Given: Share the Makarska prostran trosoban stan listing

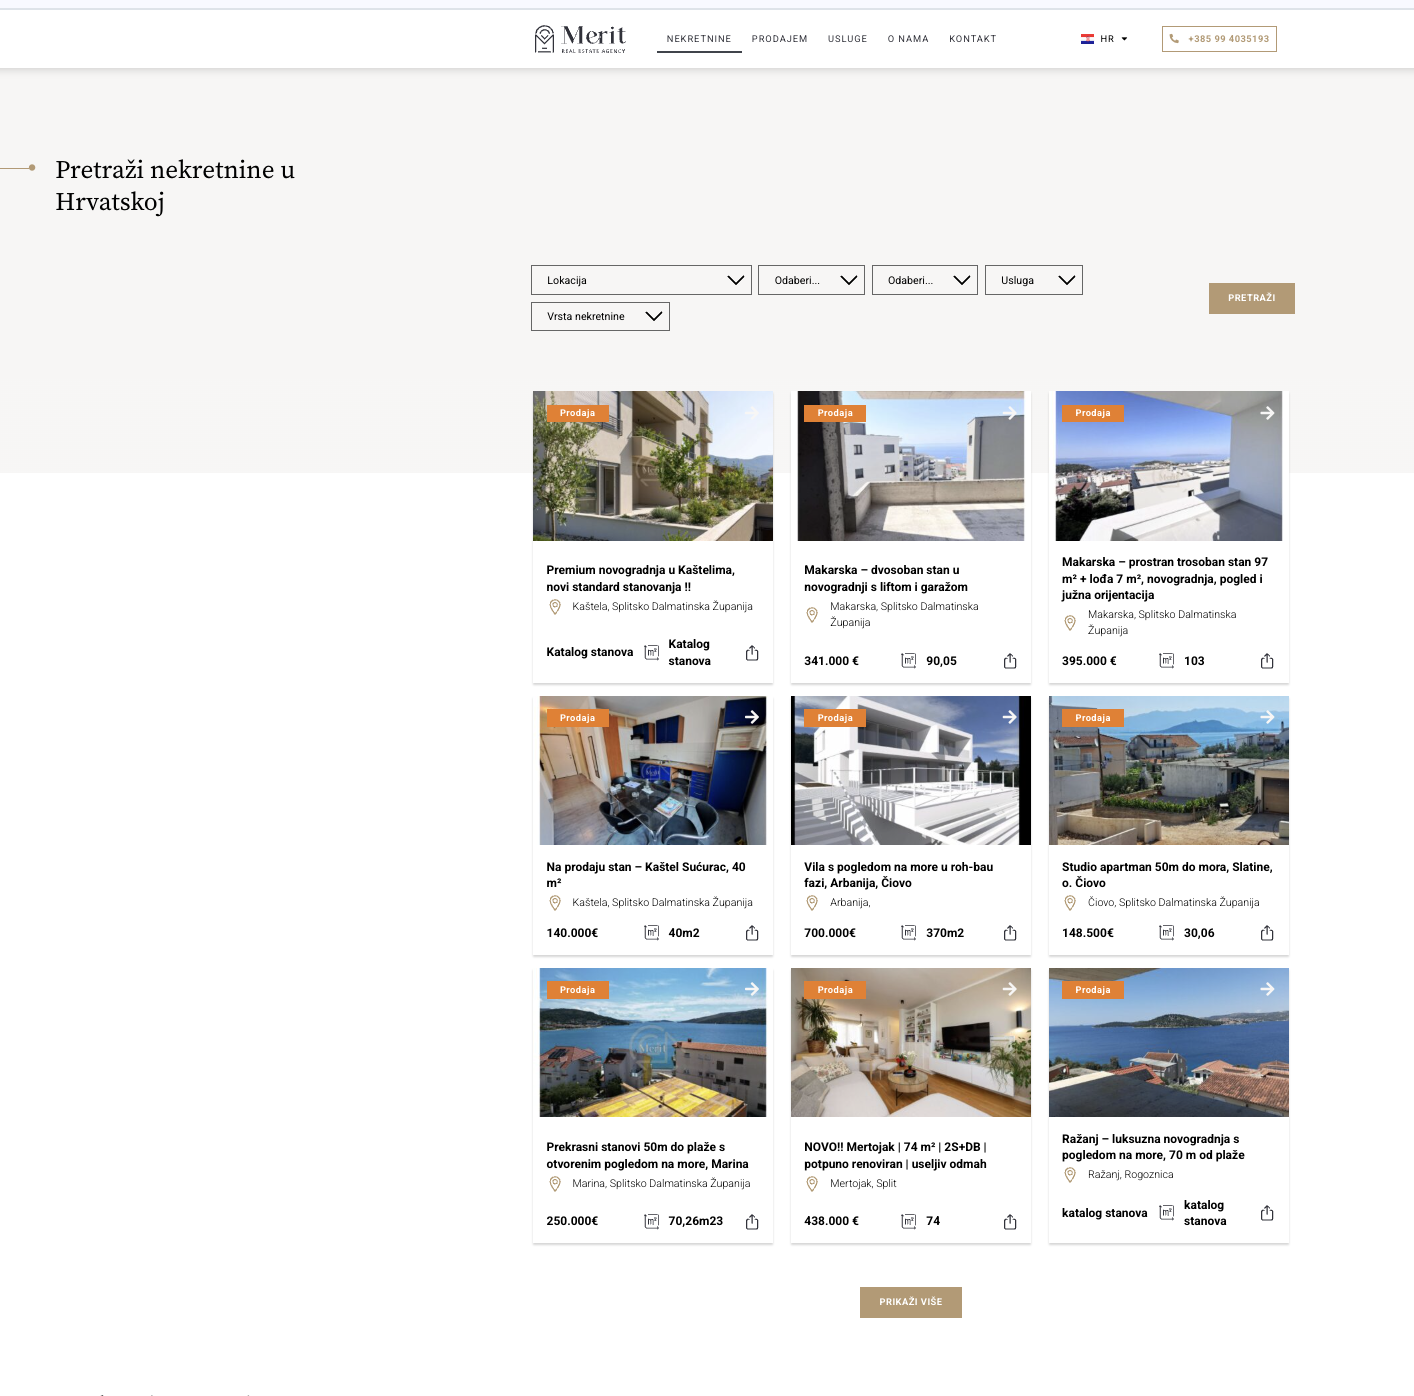Looking at the screenshot, I should point(1267,661).
